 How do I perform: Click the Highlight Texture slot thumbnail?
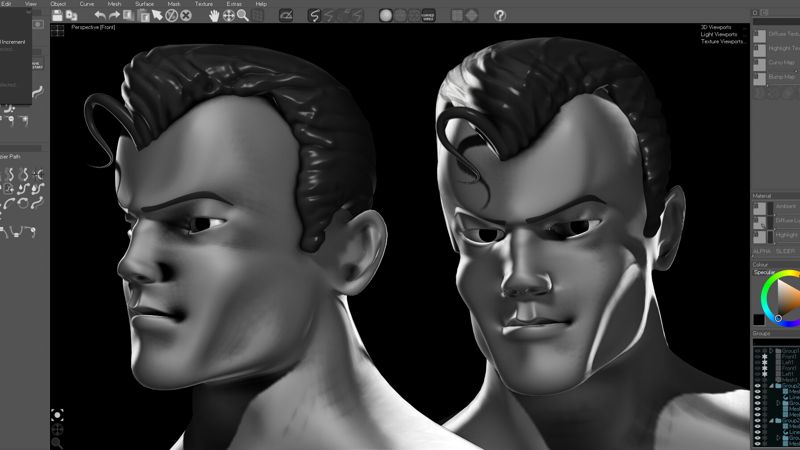pyautogui.click(x=760, y=50)
